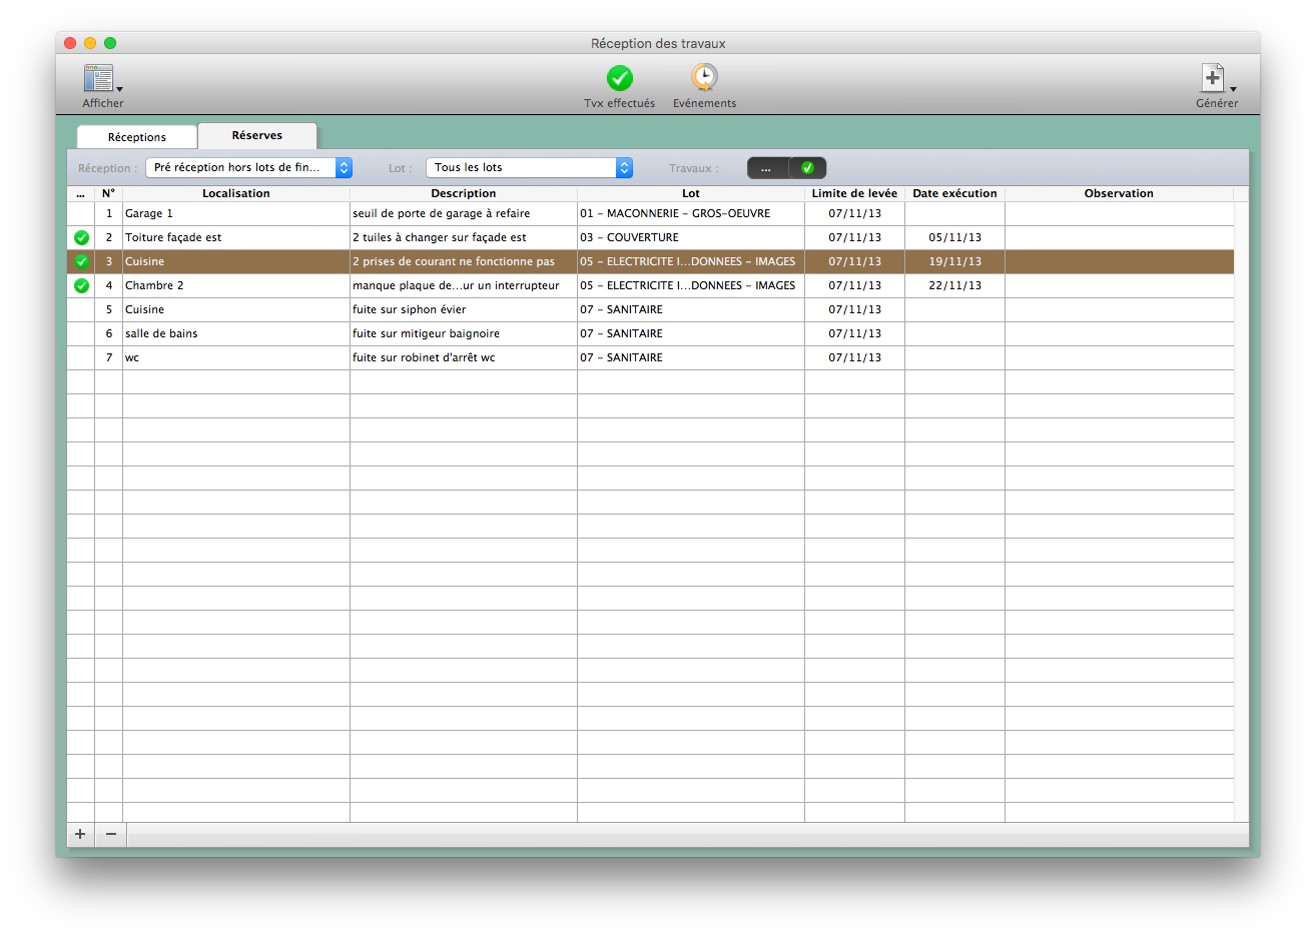
Task: Open the Lot dropdown showing Tous les lots
Action: [x=624, y=168]
